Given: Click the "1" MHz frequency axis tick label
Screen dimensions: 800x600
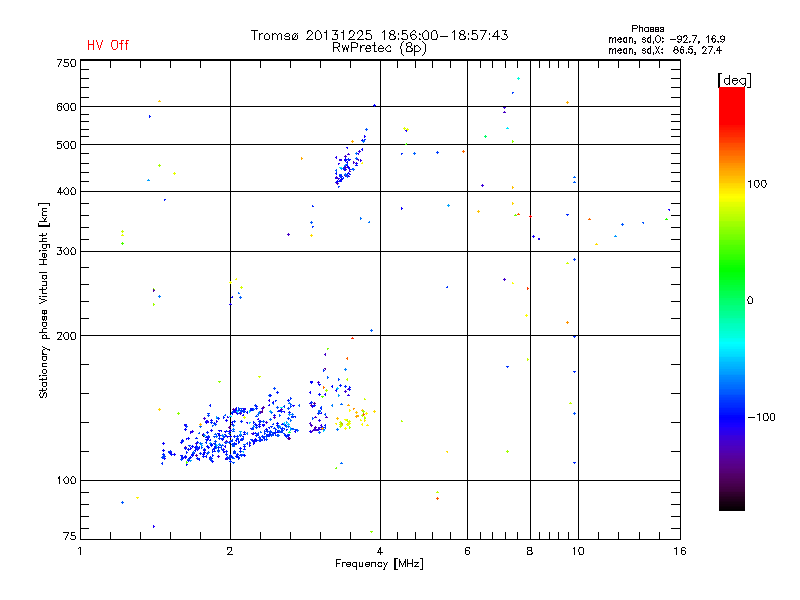Looking at the screenshot, I should point(80,551).
